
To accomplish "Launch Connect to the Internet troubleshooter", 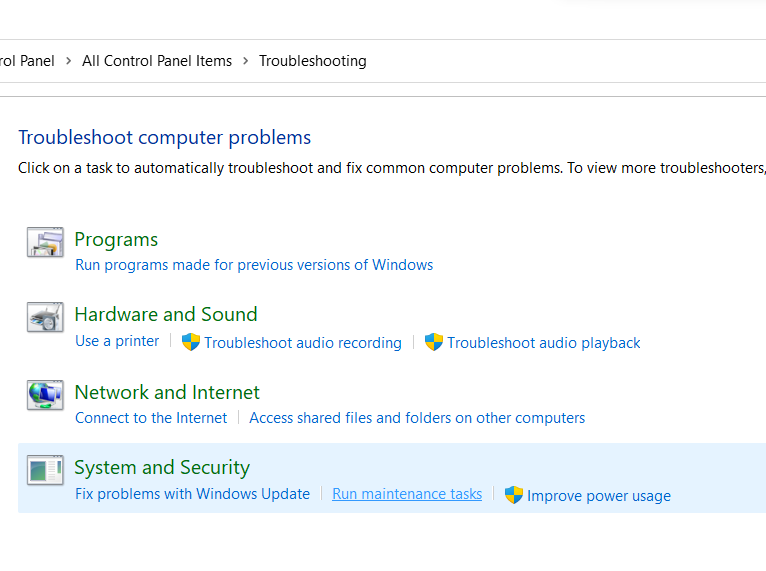I will 151,418.
